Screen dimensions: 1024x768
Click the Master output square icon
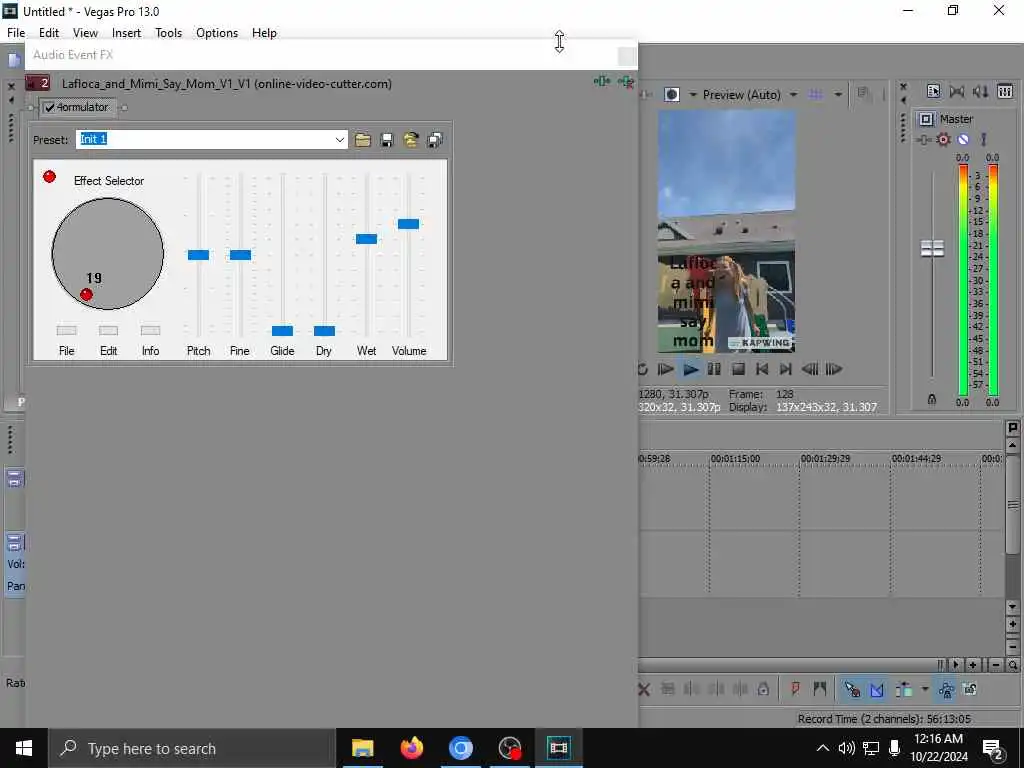point(926,119)
